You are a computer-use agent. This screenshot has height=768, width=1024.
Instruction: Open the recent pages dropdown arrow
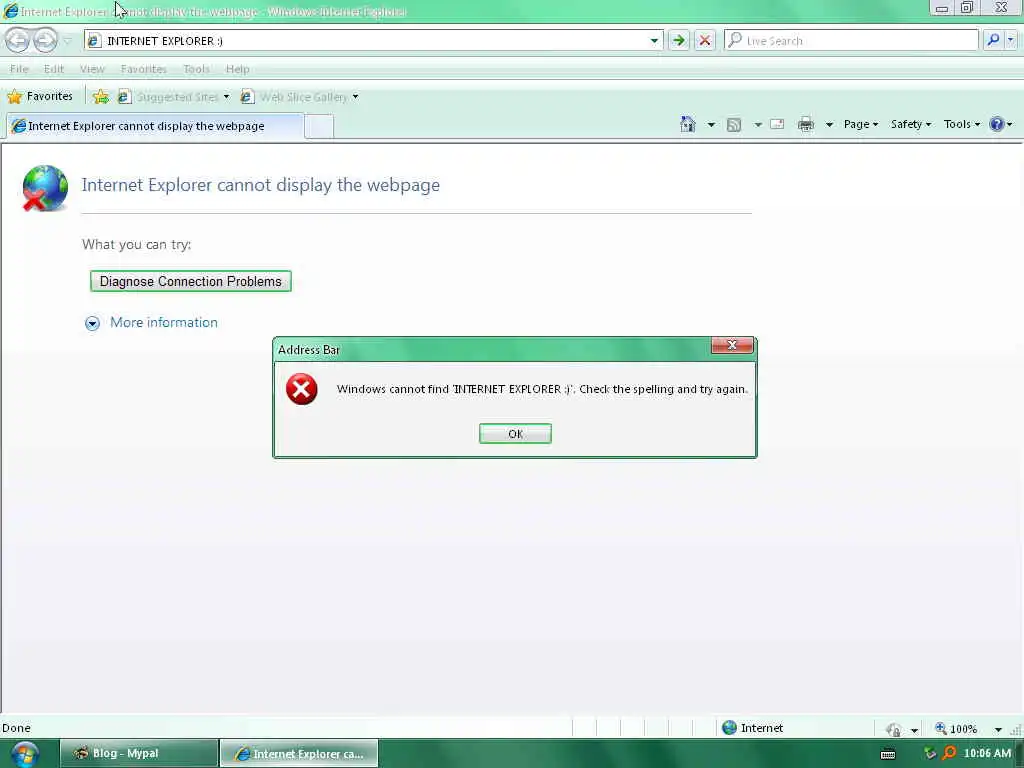point(67,41)
